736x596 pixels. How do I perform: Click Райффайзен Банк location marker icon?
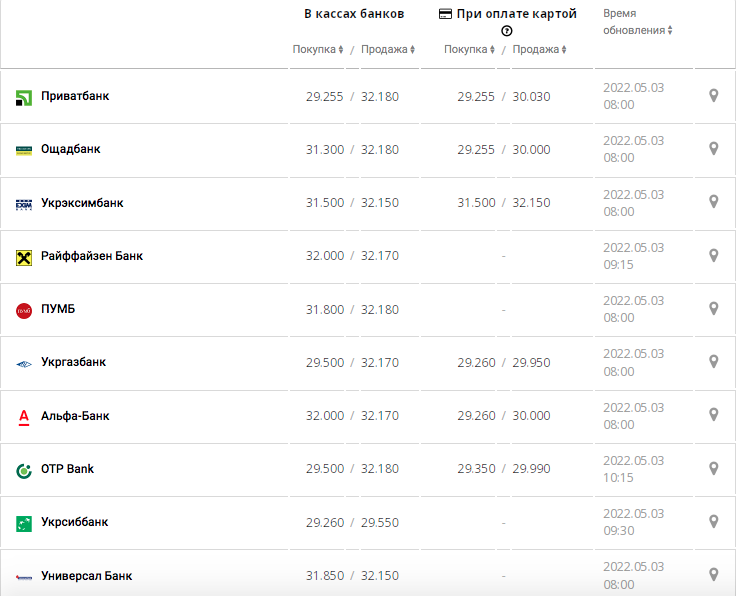[713, 256]
